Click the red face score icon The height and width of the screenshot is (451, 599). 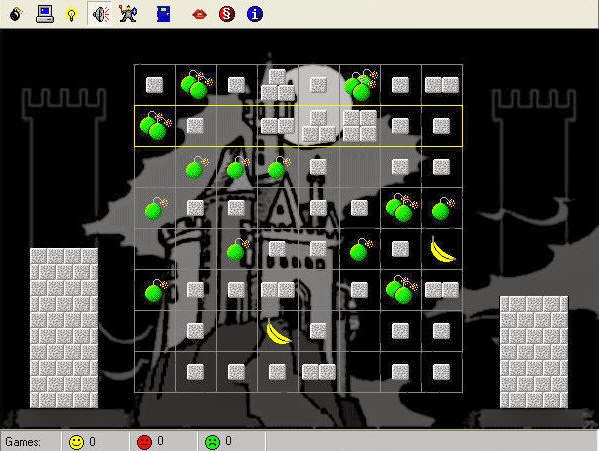pos(144,442)
